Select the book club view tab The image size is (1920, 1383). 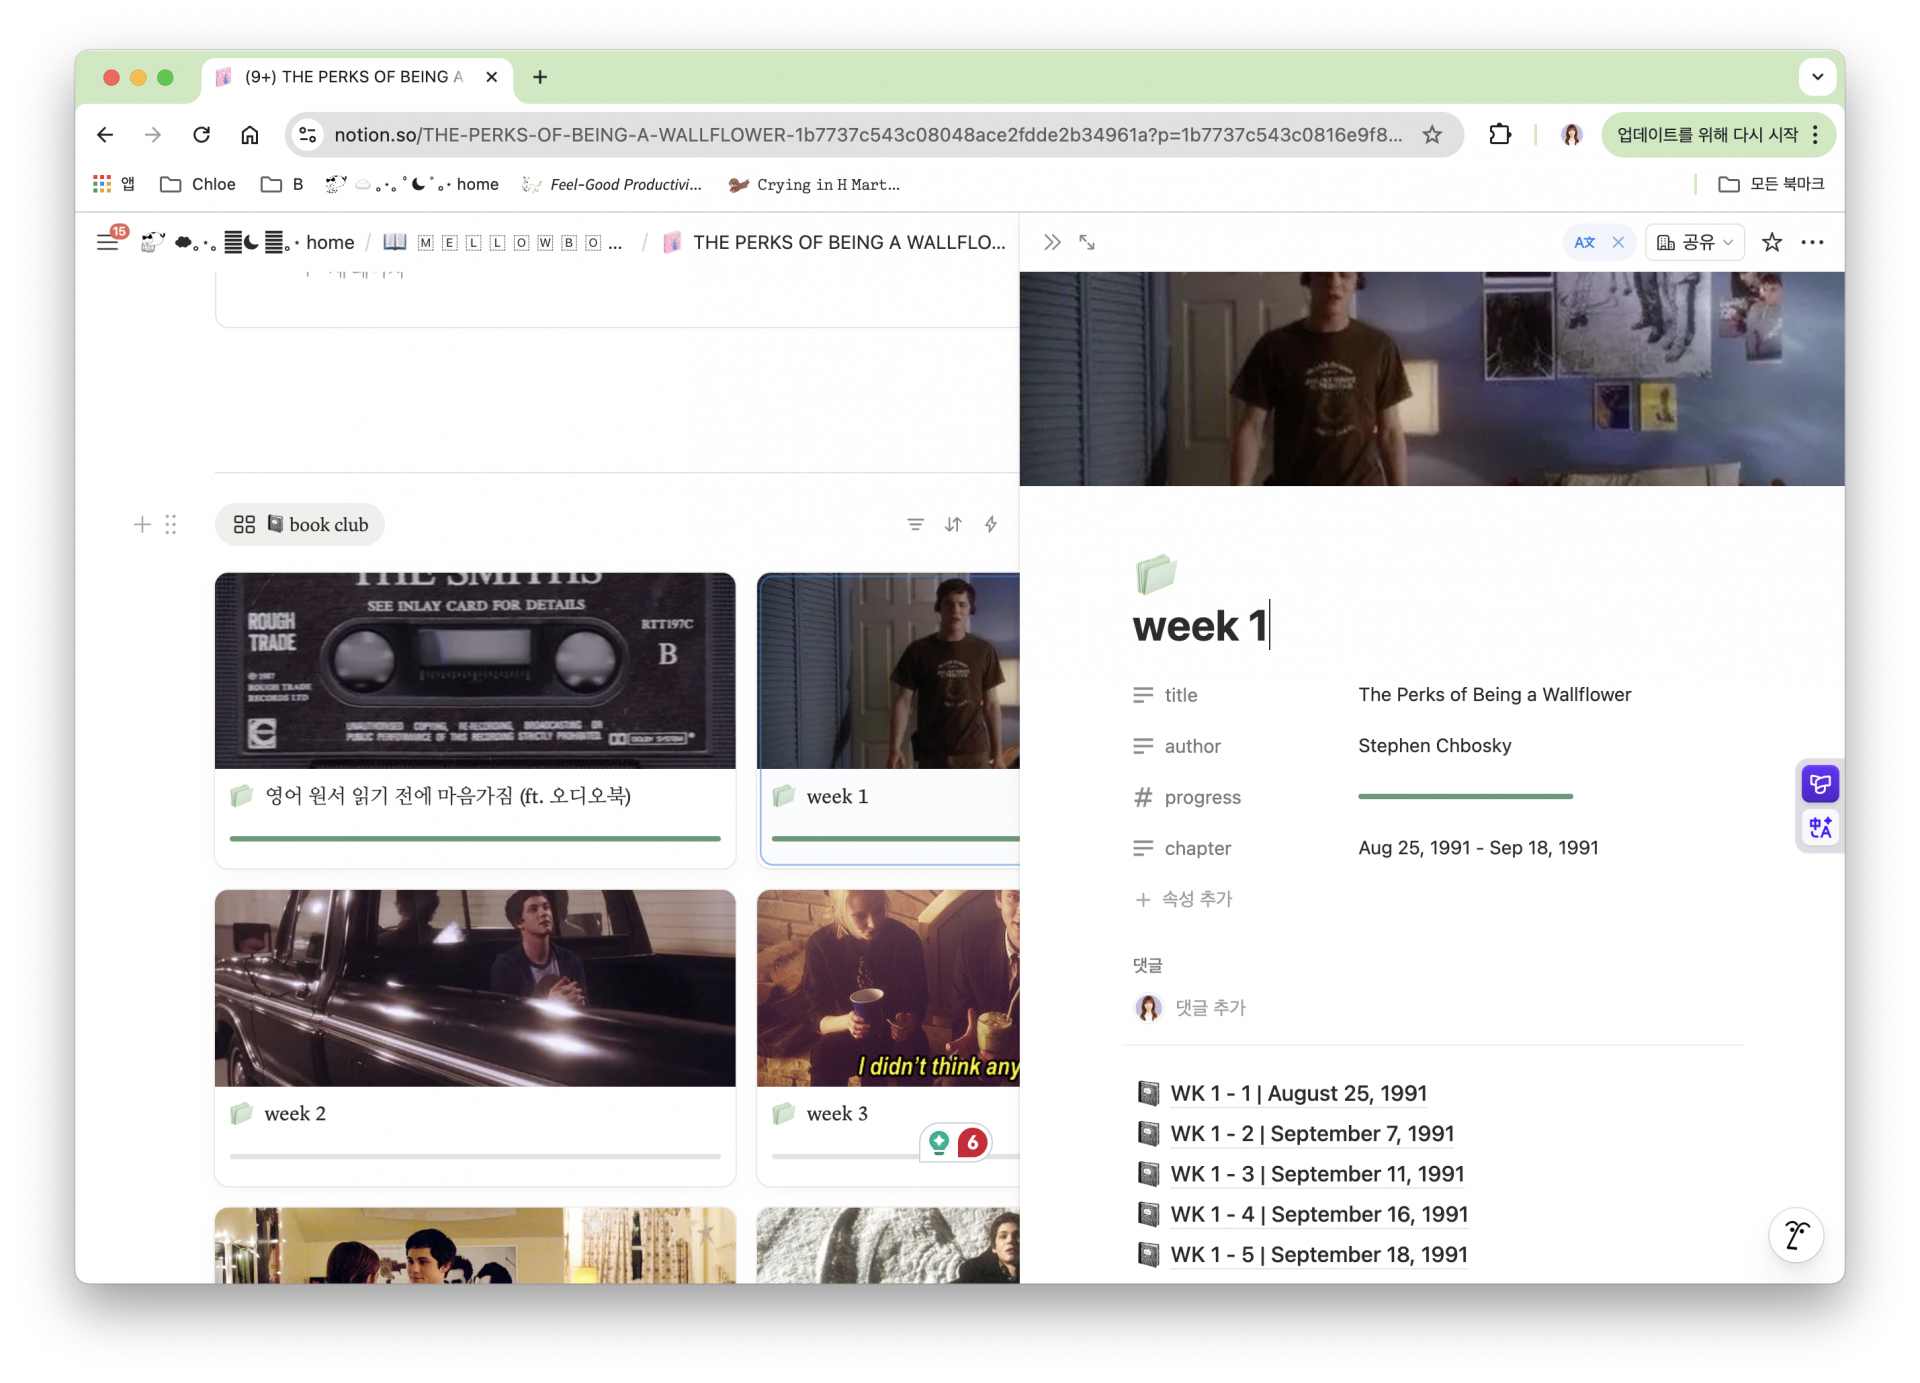(300, 525)
